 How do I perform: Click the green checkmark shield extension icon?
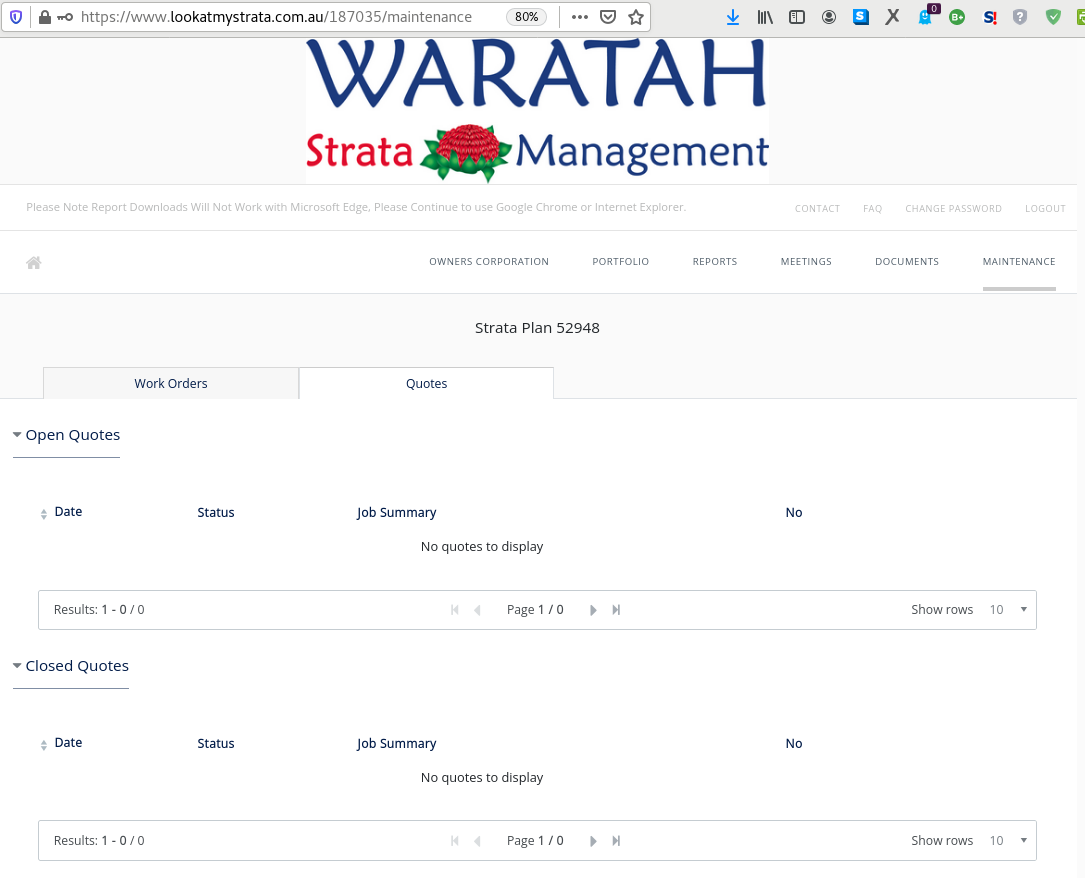1053,17
